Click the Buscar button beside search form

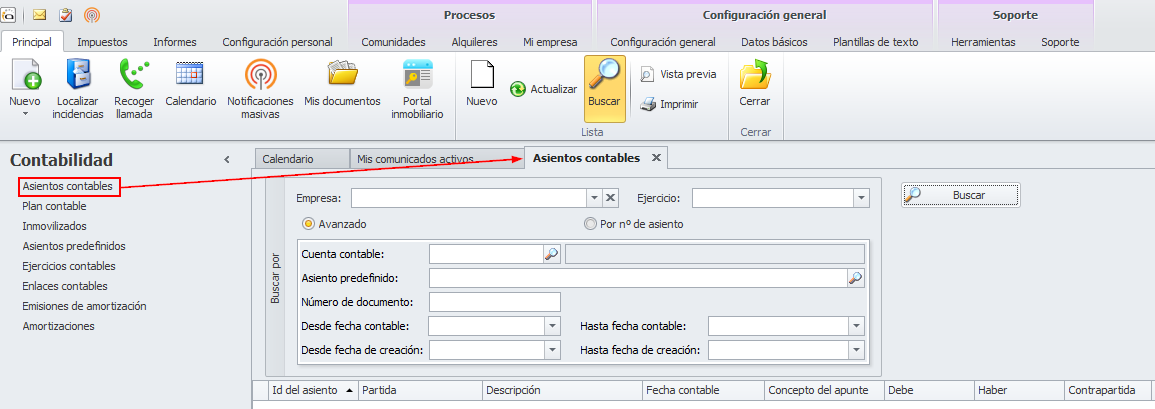(x=961, y=195)
